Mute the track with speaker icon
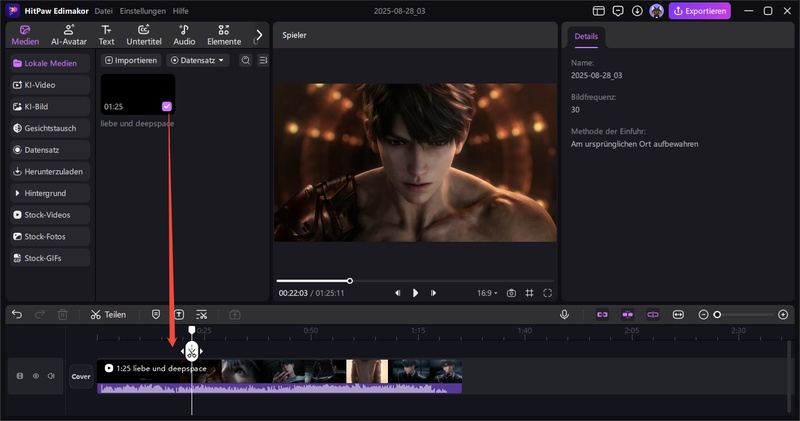The width and height of the screenshot is (800, 421). [51, 376]
